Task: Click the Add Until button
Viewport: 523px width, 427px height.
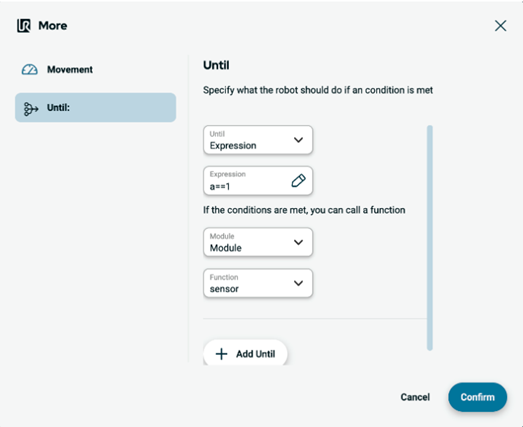Action: pyautogui.click(x=245, y=354)
